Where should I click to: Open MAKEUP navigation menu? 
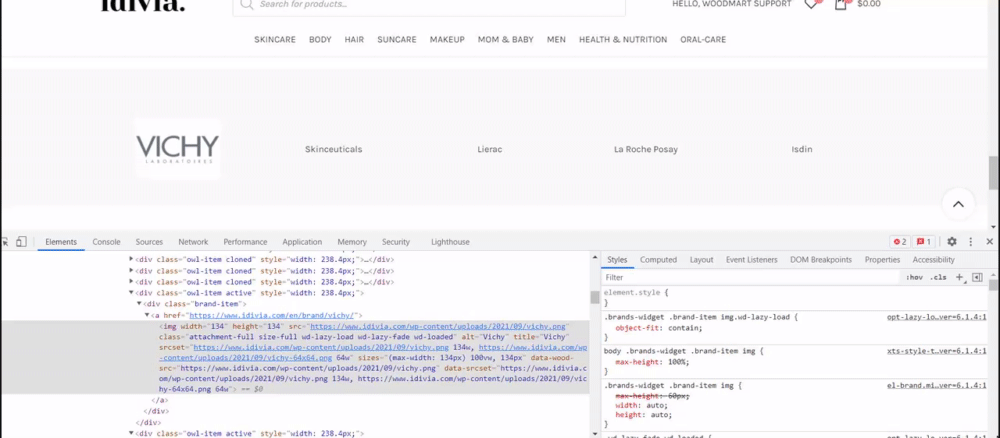pos(447,40)
